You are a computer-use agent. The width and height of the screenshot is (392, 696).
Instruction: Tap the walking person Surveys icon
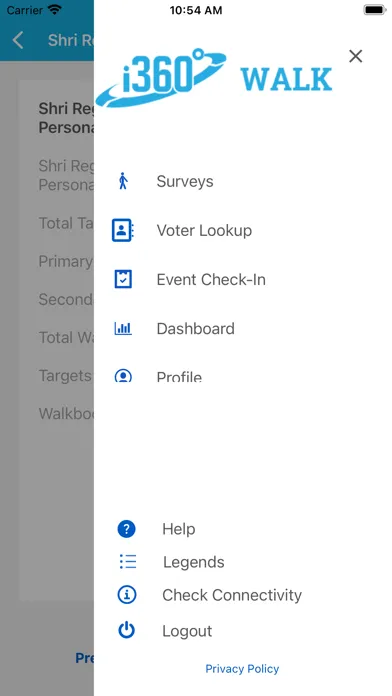point(123,181)
